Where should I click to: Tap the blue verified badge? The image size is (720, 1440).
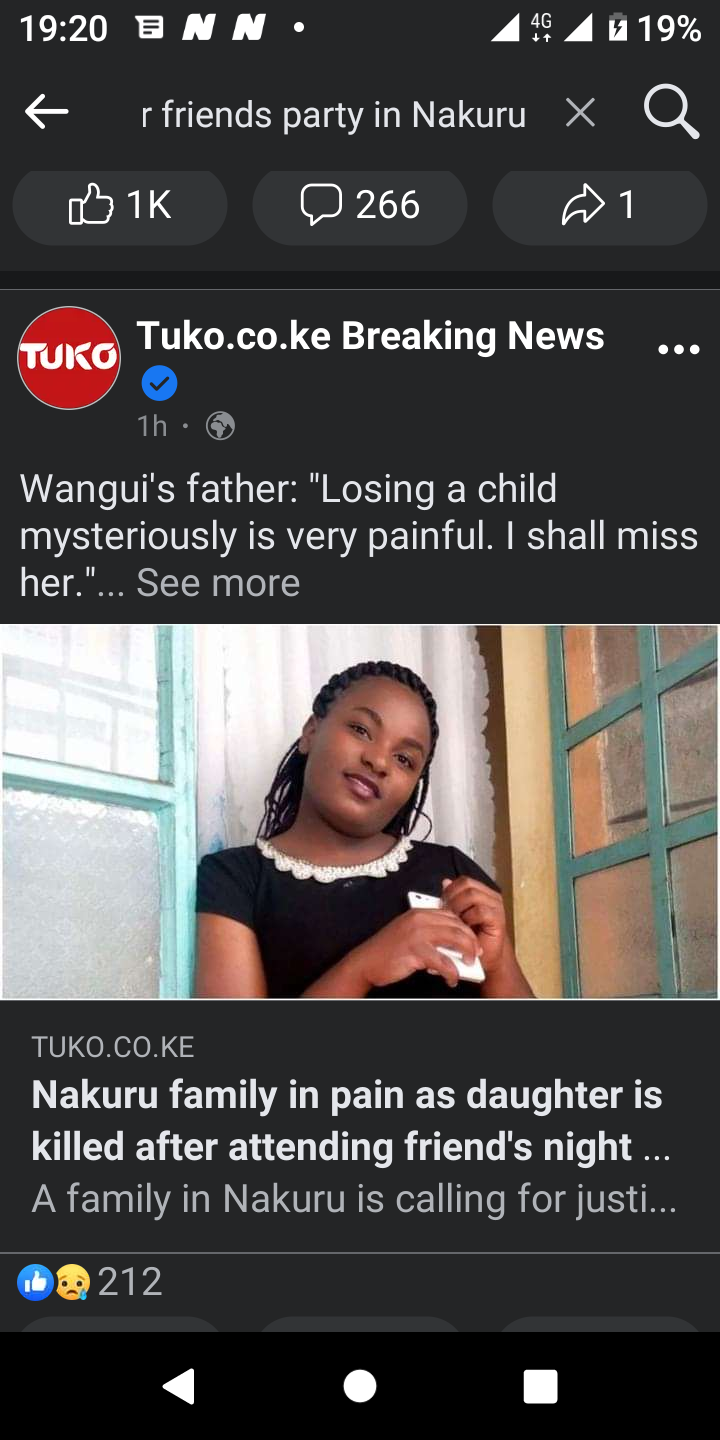tap(159, 383)
